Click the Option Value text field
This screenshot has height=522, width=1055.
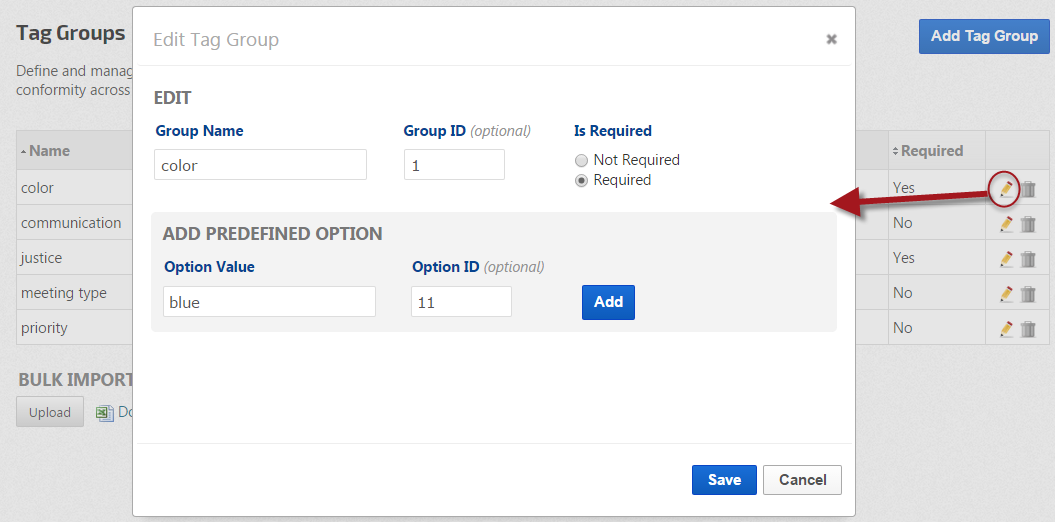point(269,302)
